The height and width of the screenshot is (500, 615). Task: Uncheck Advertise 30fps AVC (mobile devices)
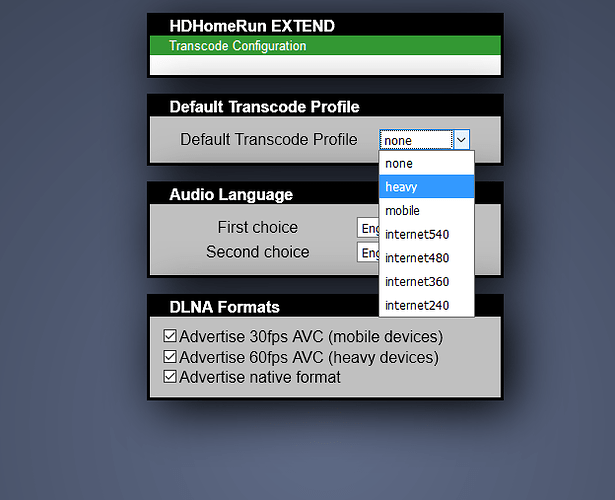point(170,336)
